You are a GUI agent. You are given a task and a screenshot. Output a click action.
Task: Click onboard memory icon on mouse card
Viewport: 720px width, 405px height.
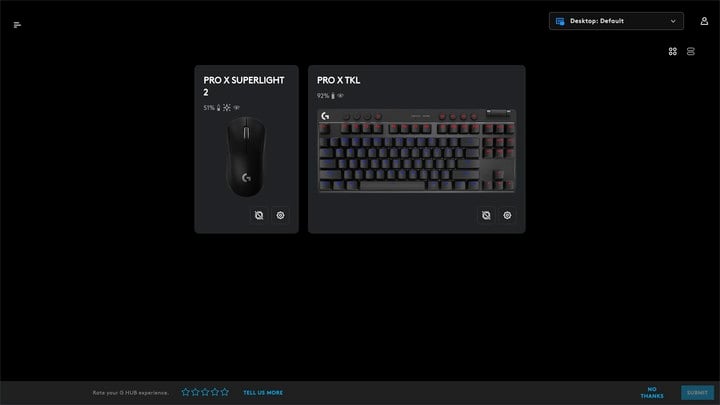(259, 215)
